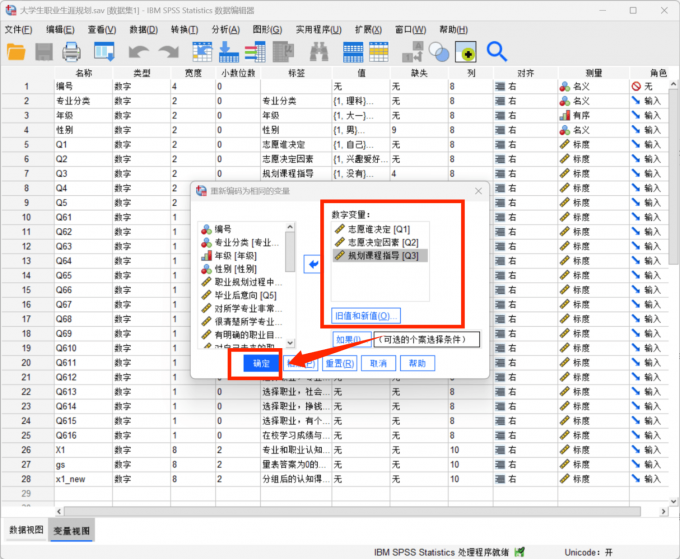Click the 如果(I) button
This screenshot has height=559, width=680.
coord(352,340)
